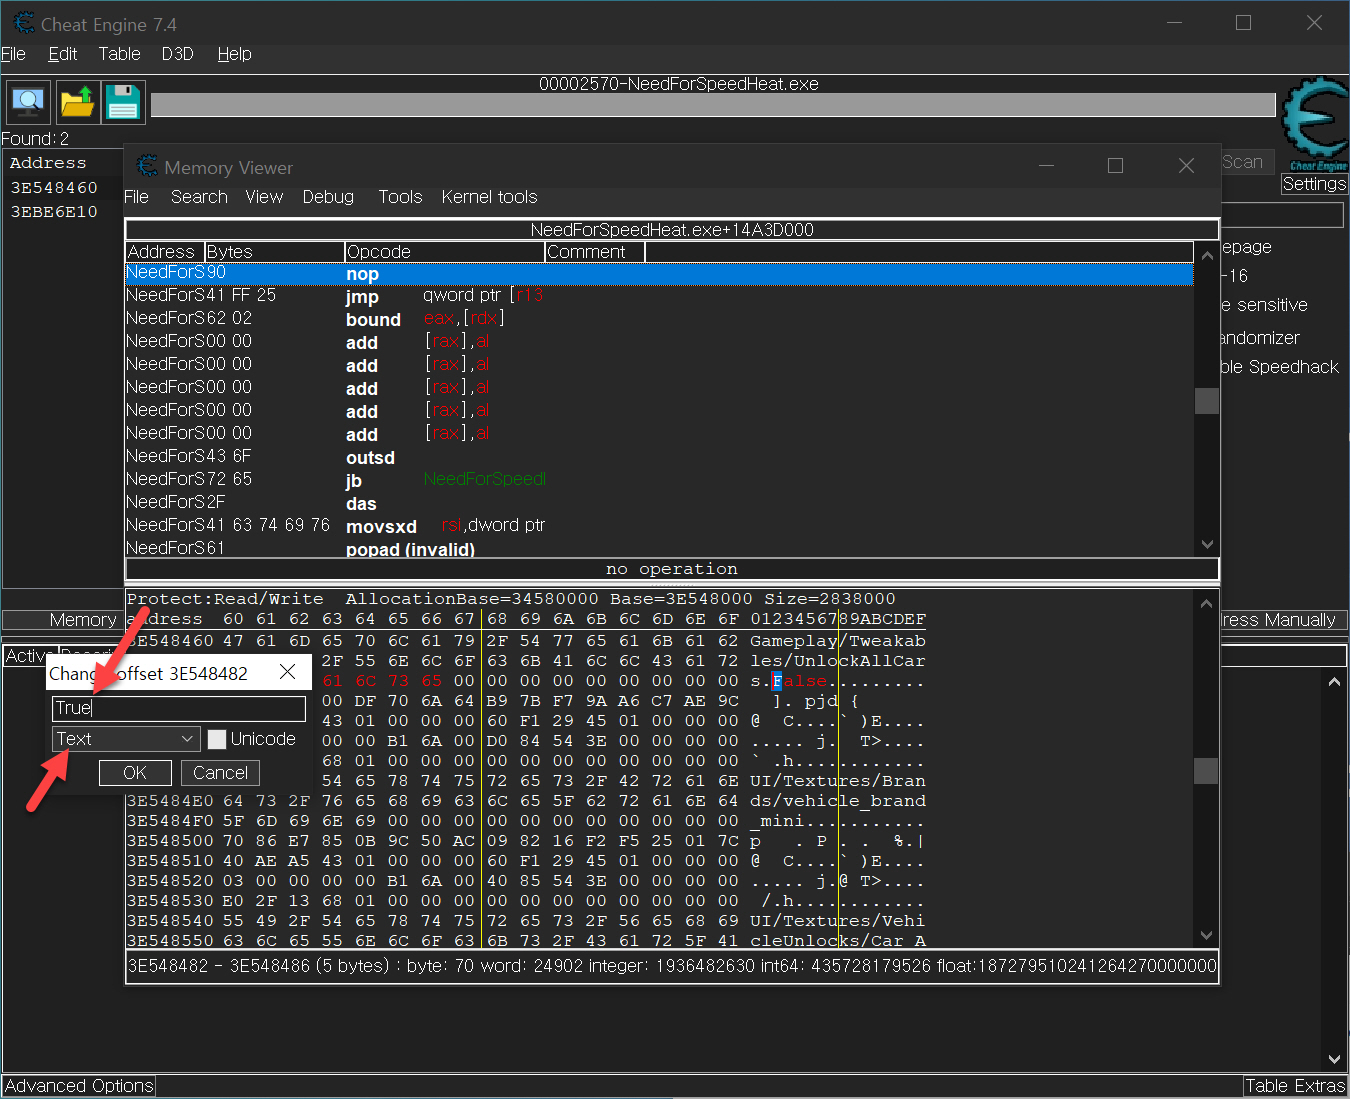Open the main window Edit menu

point(62,54)
